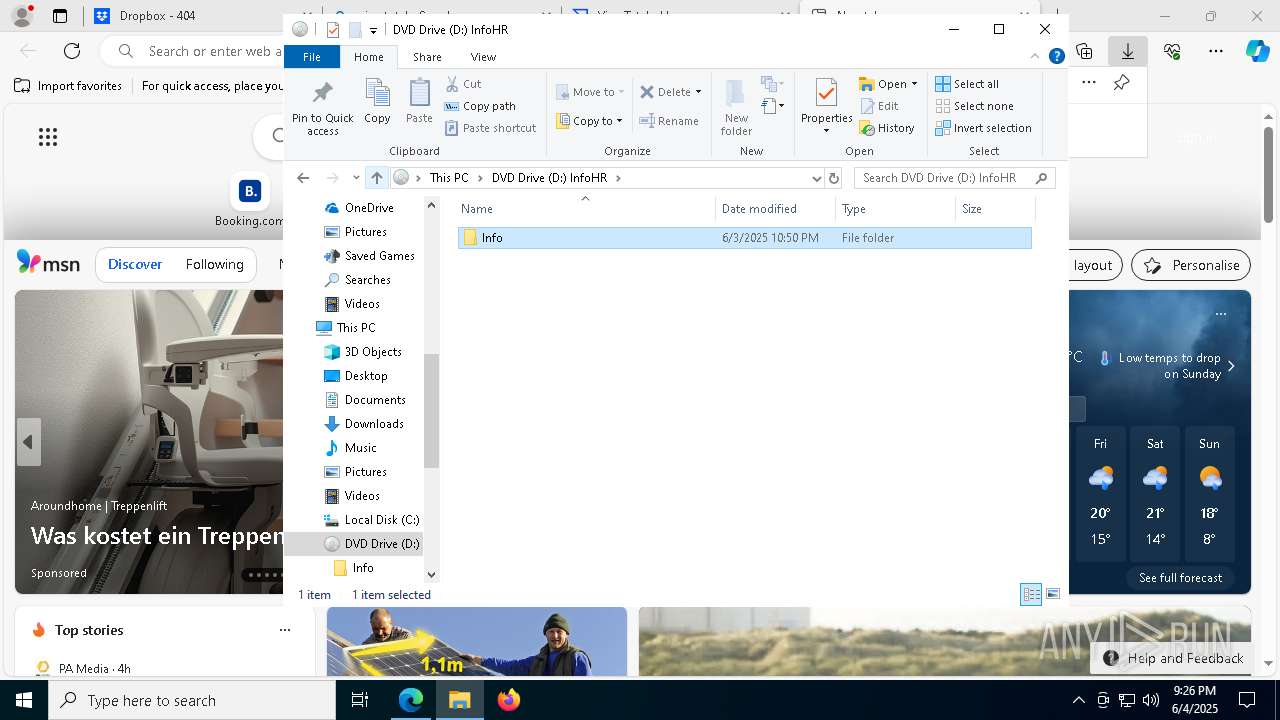1280x720 pixels.
Task: Open the File menu tab
Action: [x=312, y=57]
